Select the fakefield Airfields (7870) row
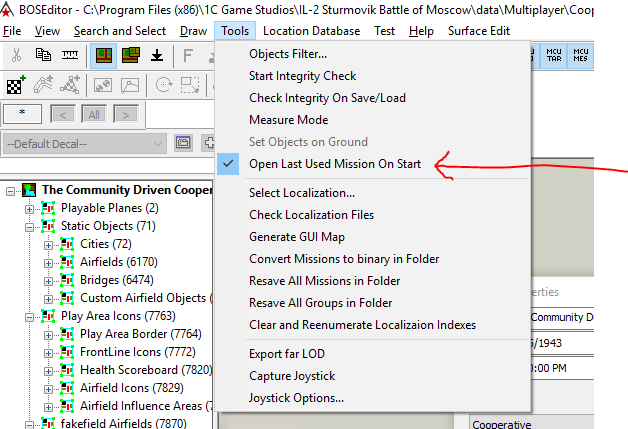The height and width of the screenshot is (429, 628). (123, 423)
